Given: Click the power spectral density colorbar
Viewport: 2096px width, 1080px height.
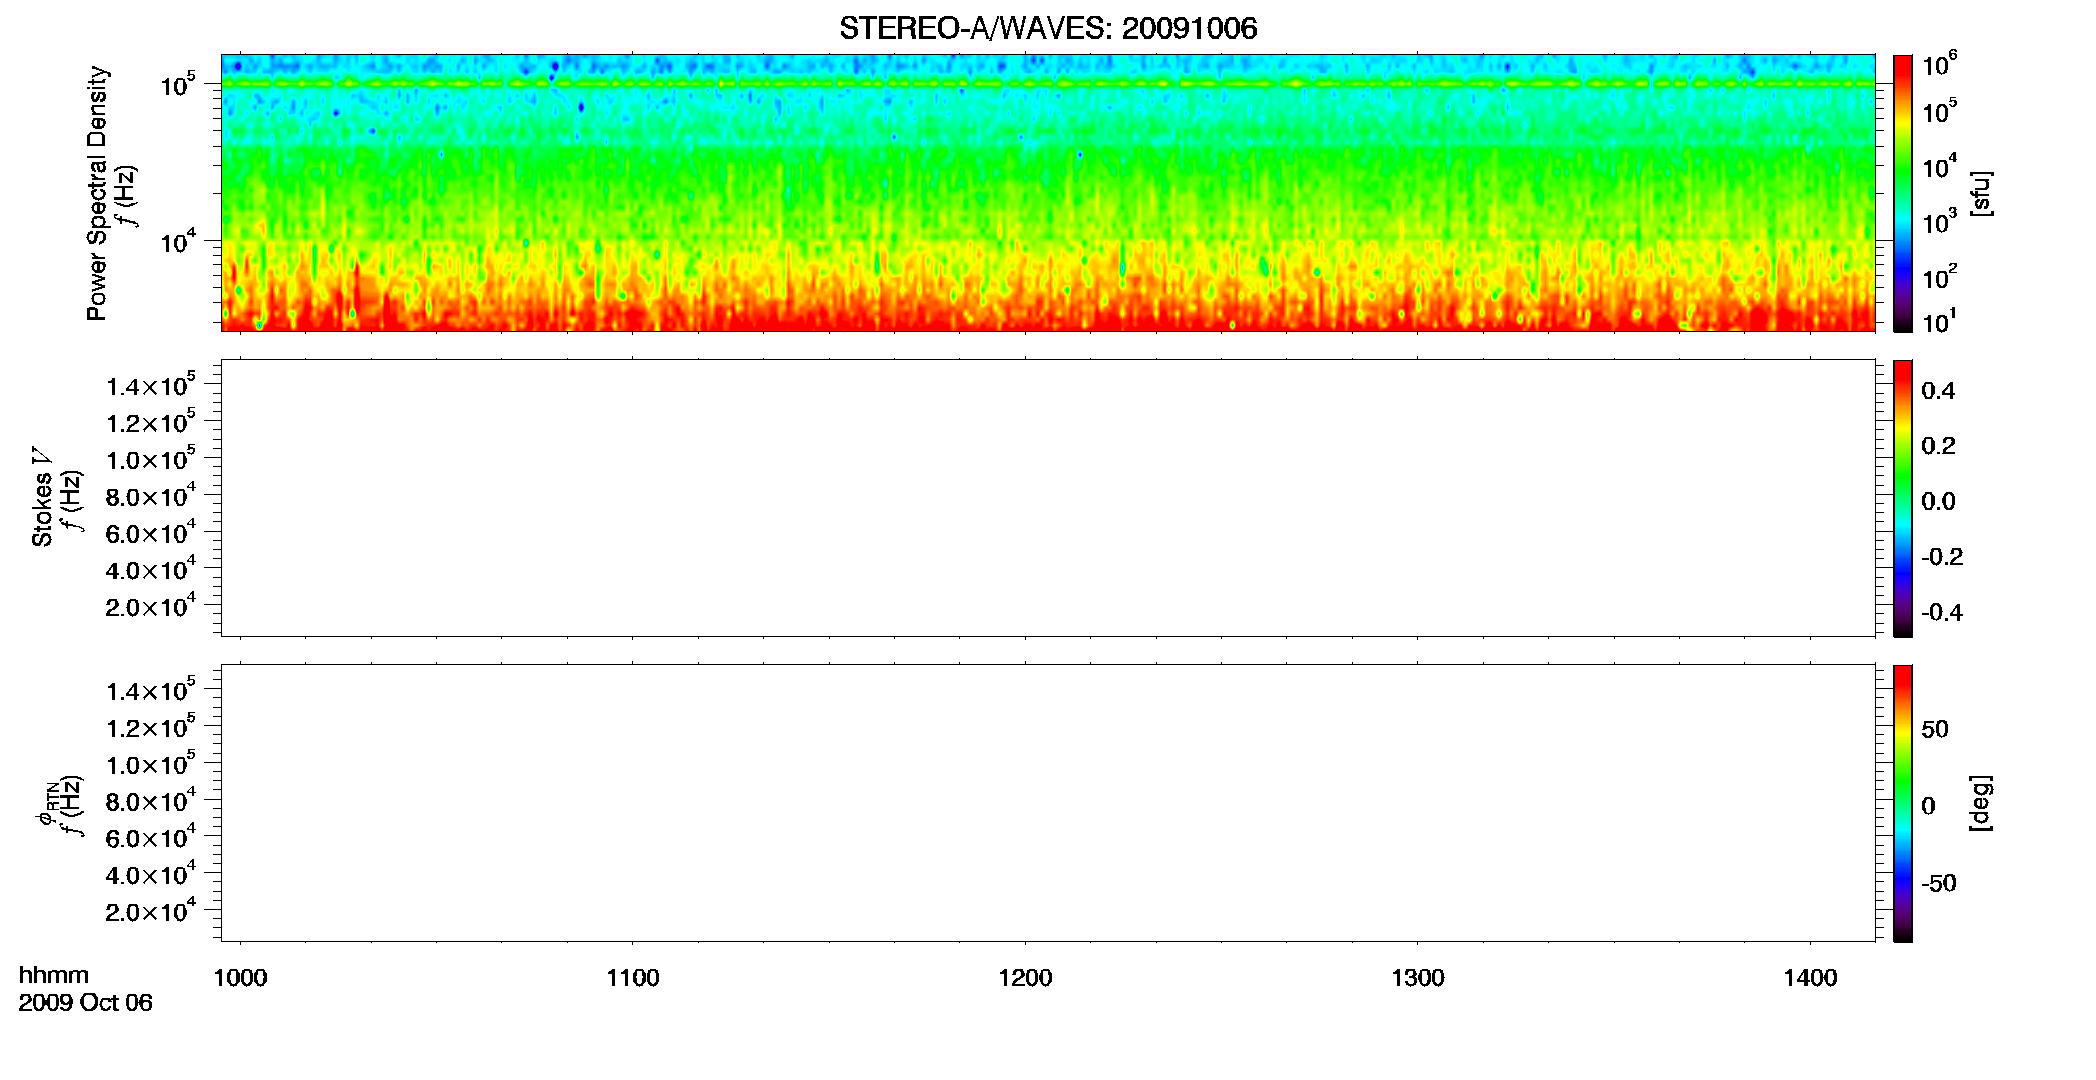Looking at the screenshot, I should [x=1903, y=193].
